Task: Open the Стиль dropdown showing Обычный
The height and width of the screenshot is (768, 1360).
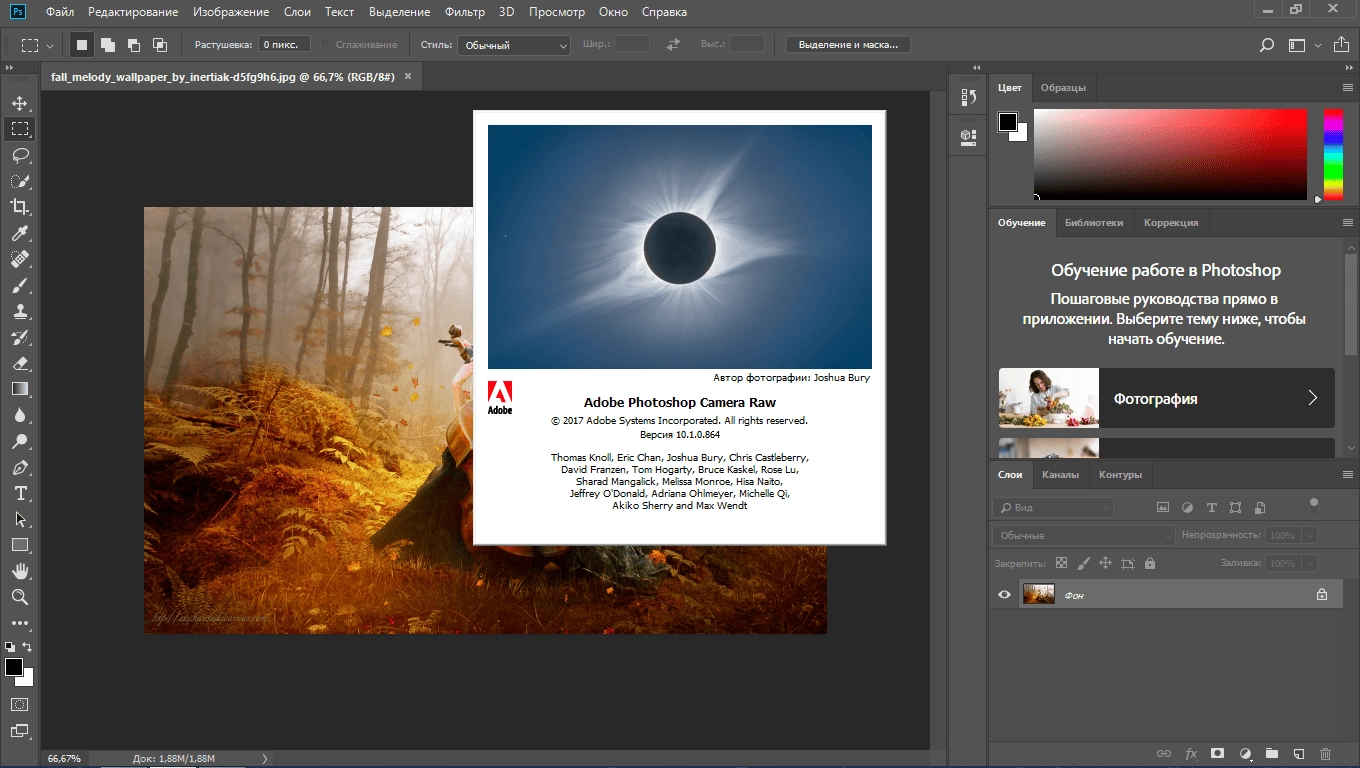Action: [514, 45]
